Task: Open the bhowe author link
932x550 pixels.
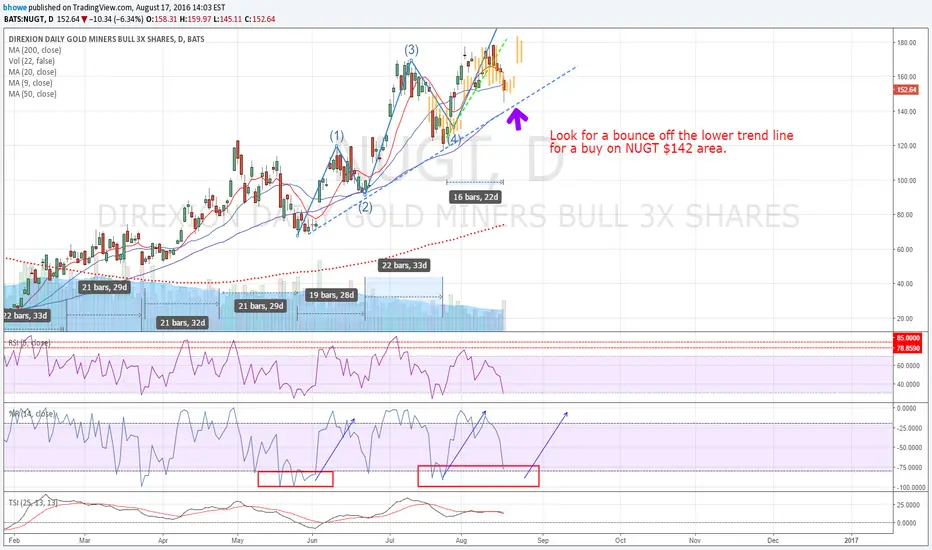Action: [x=15, y=8]
